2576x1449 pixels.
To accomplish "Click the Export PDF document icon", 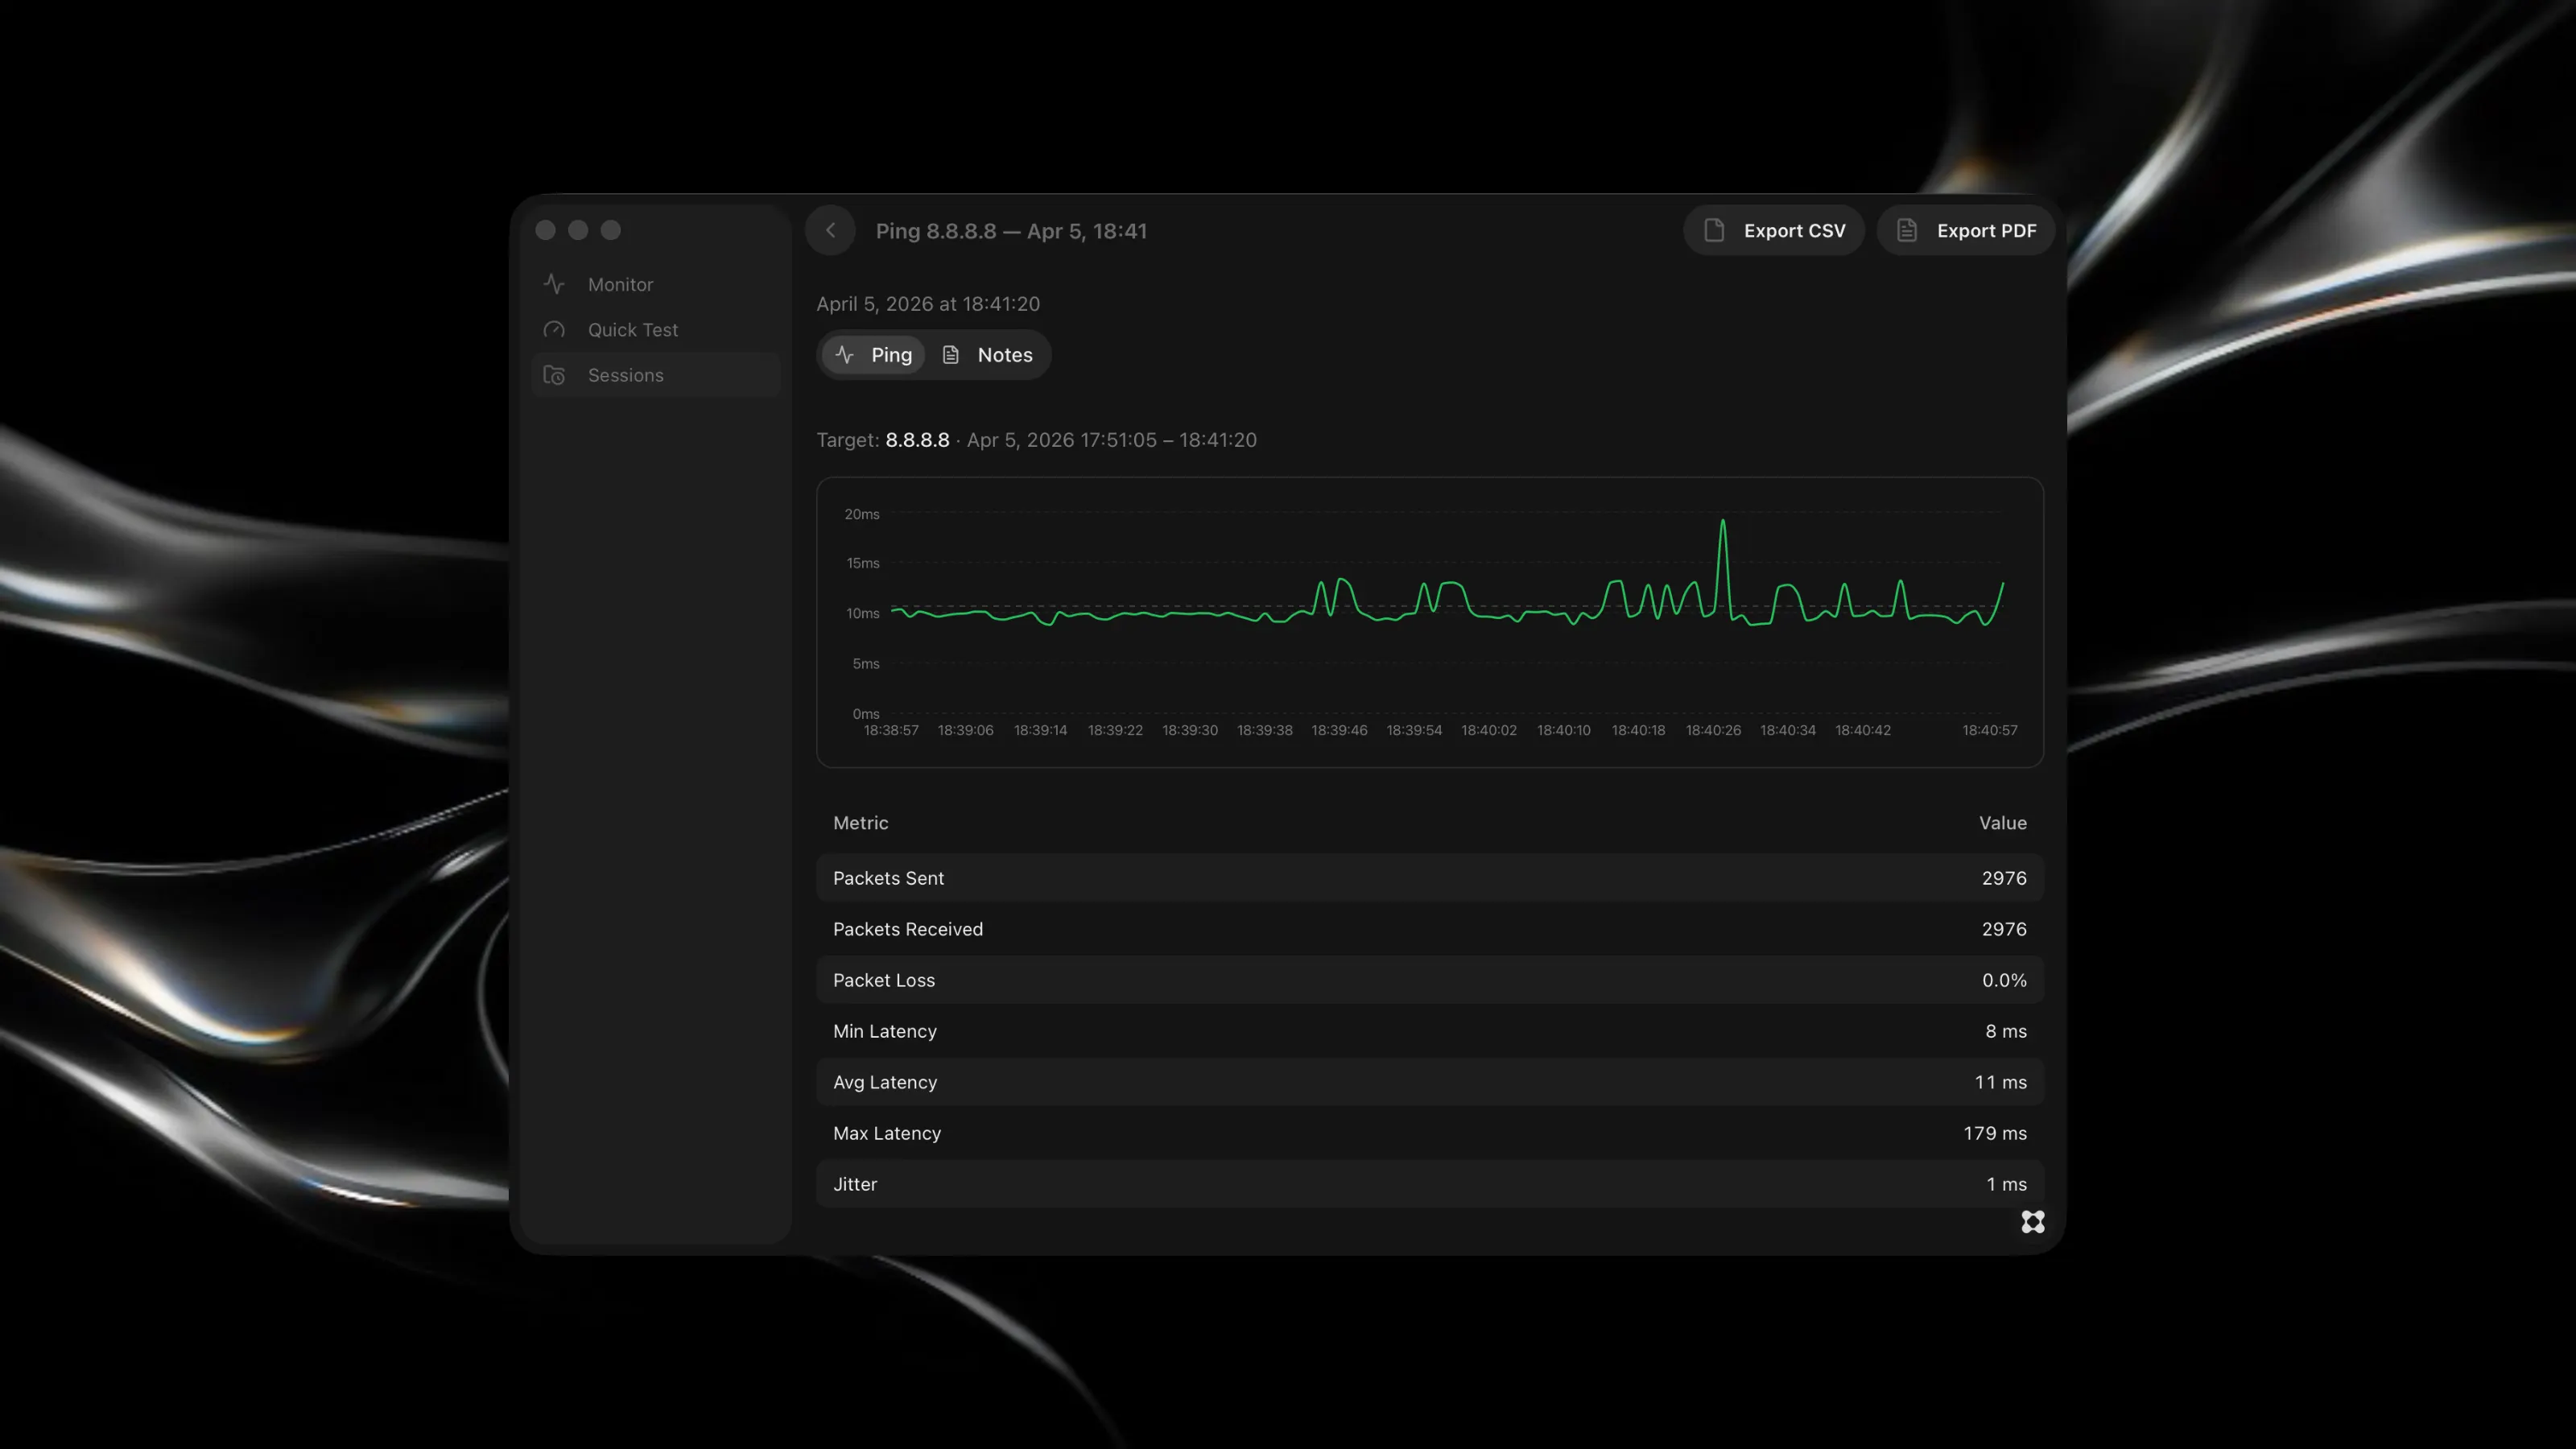I will (x=1907, y=231).
